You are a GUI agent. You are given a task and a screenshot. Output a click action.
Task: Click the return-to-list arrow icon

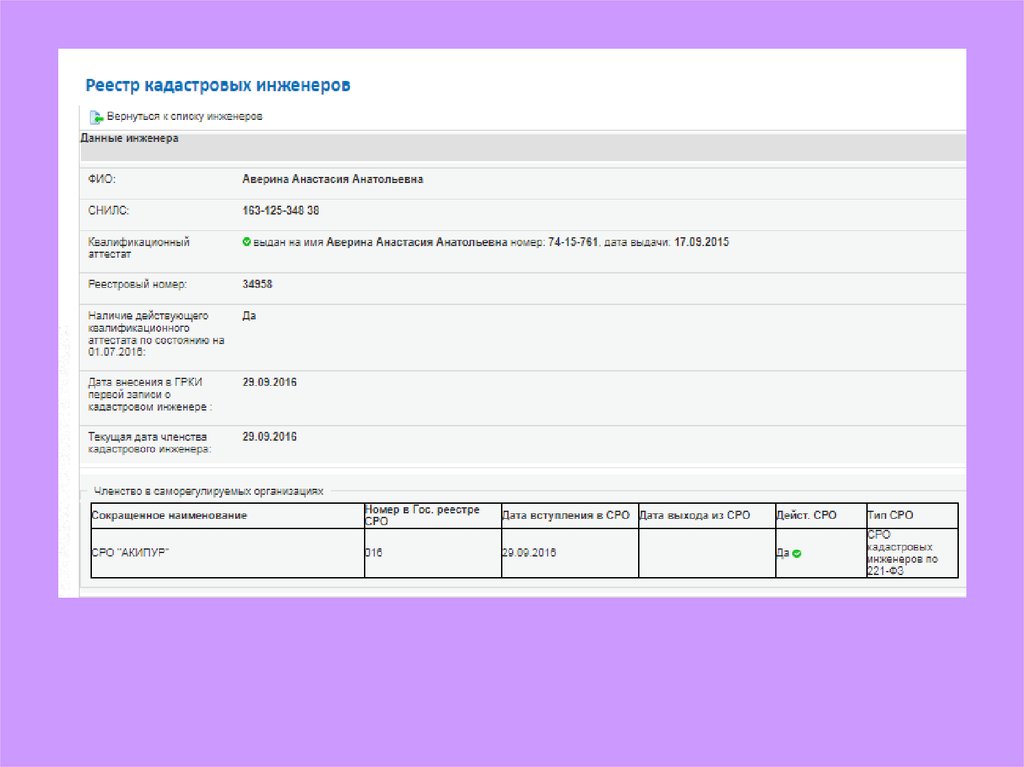tap(96, 118)
